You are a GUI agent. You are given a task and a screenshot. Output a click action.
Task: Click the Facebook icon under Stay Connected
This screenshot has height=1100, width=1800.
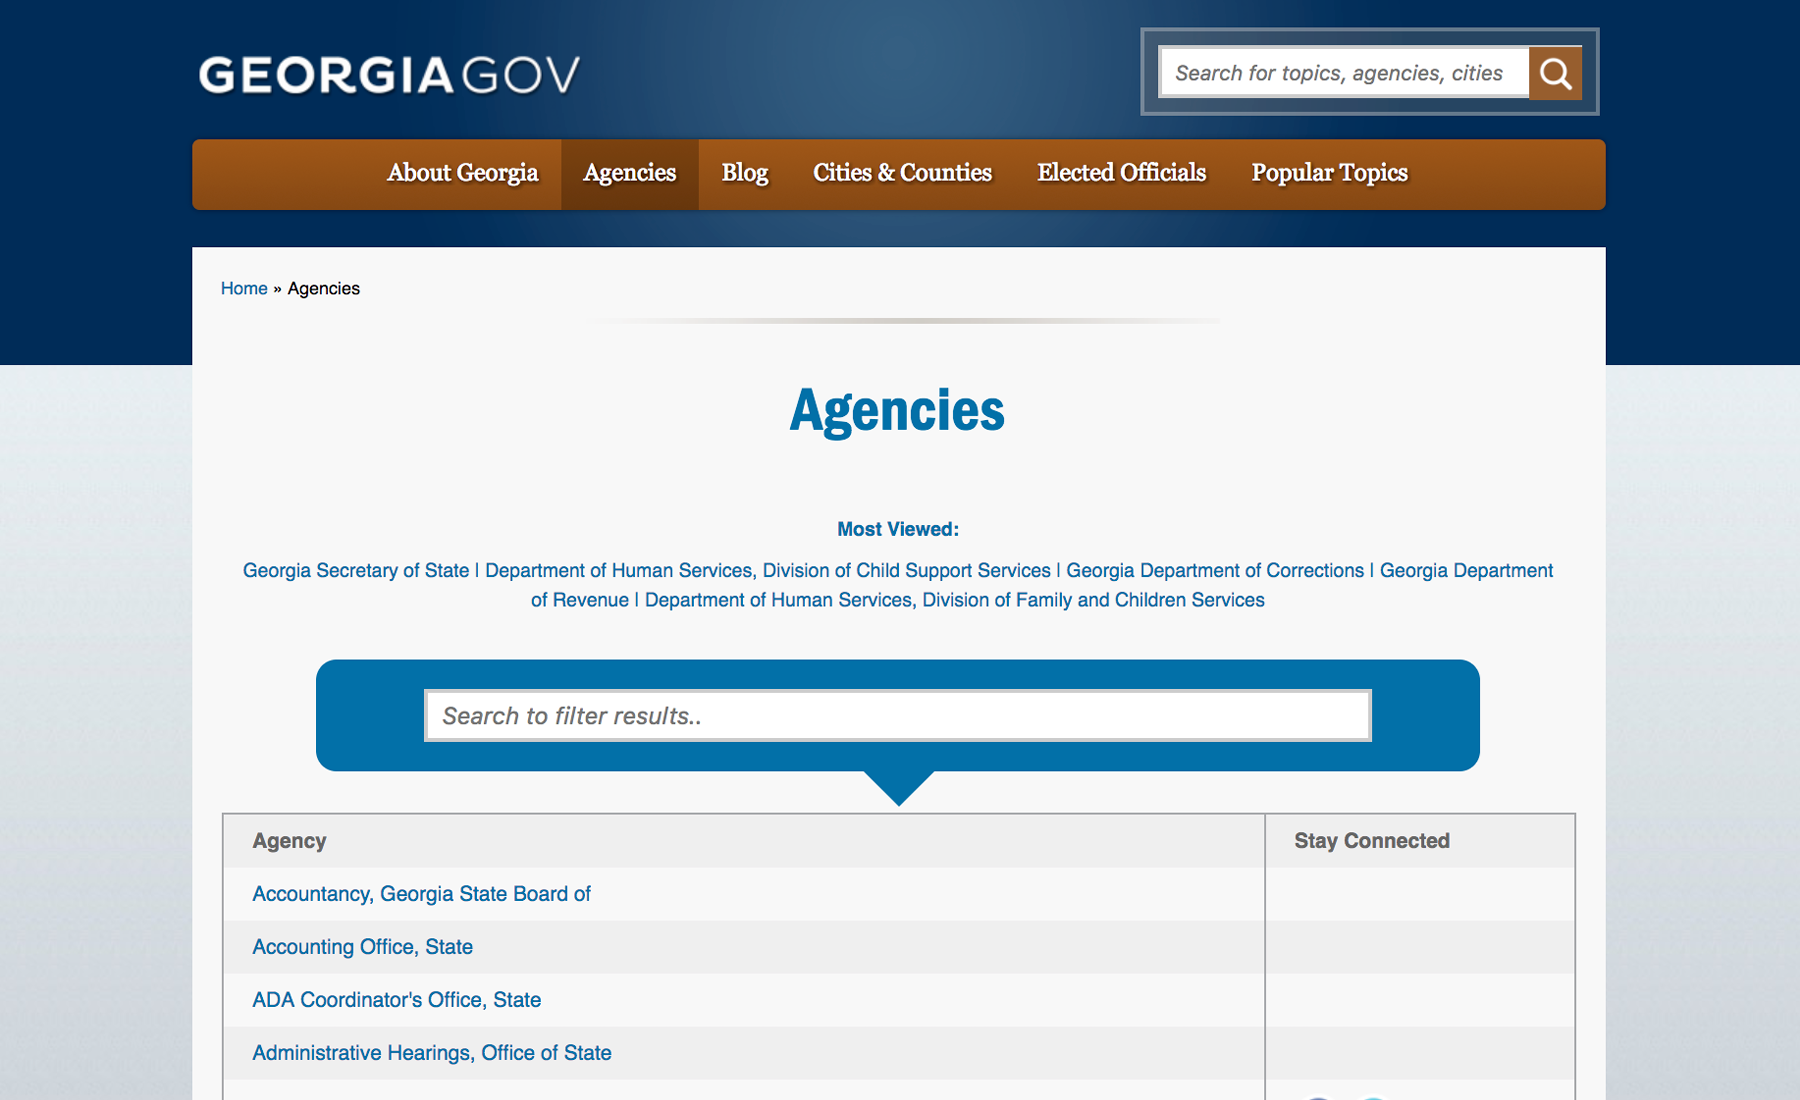(1318, 1096)
